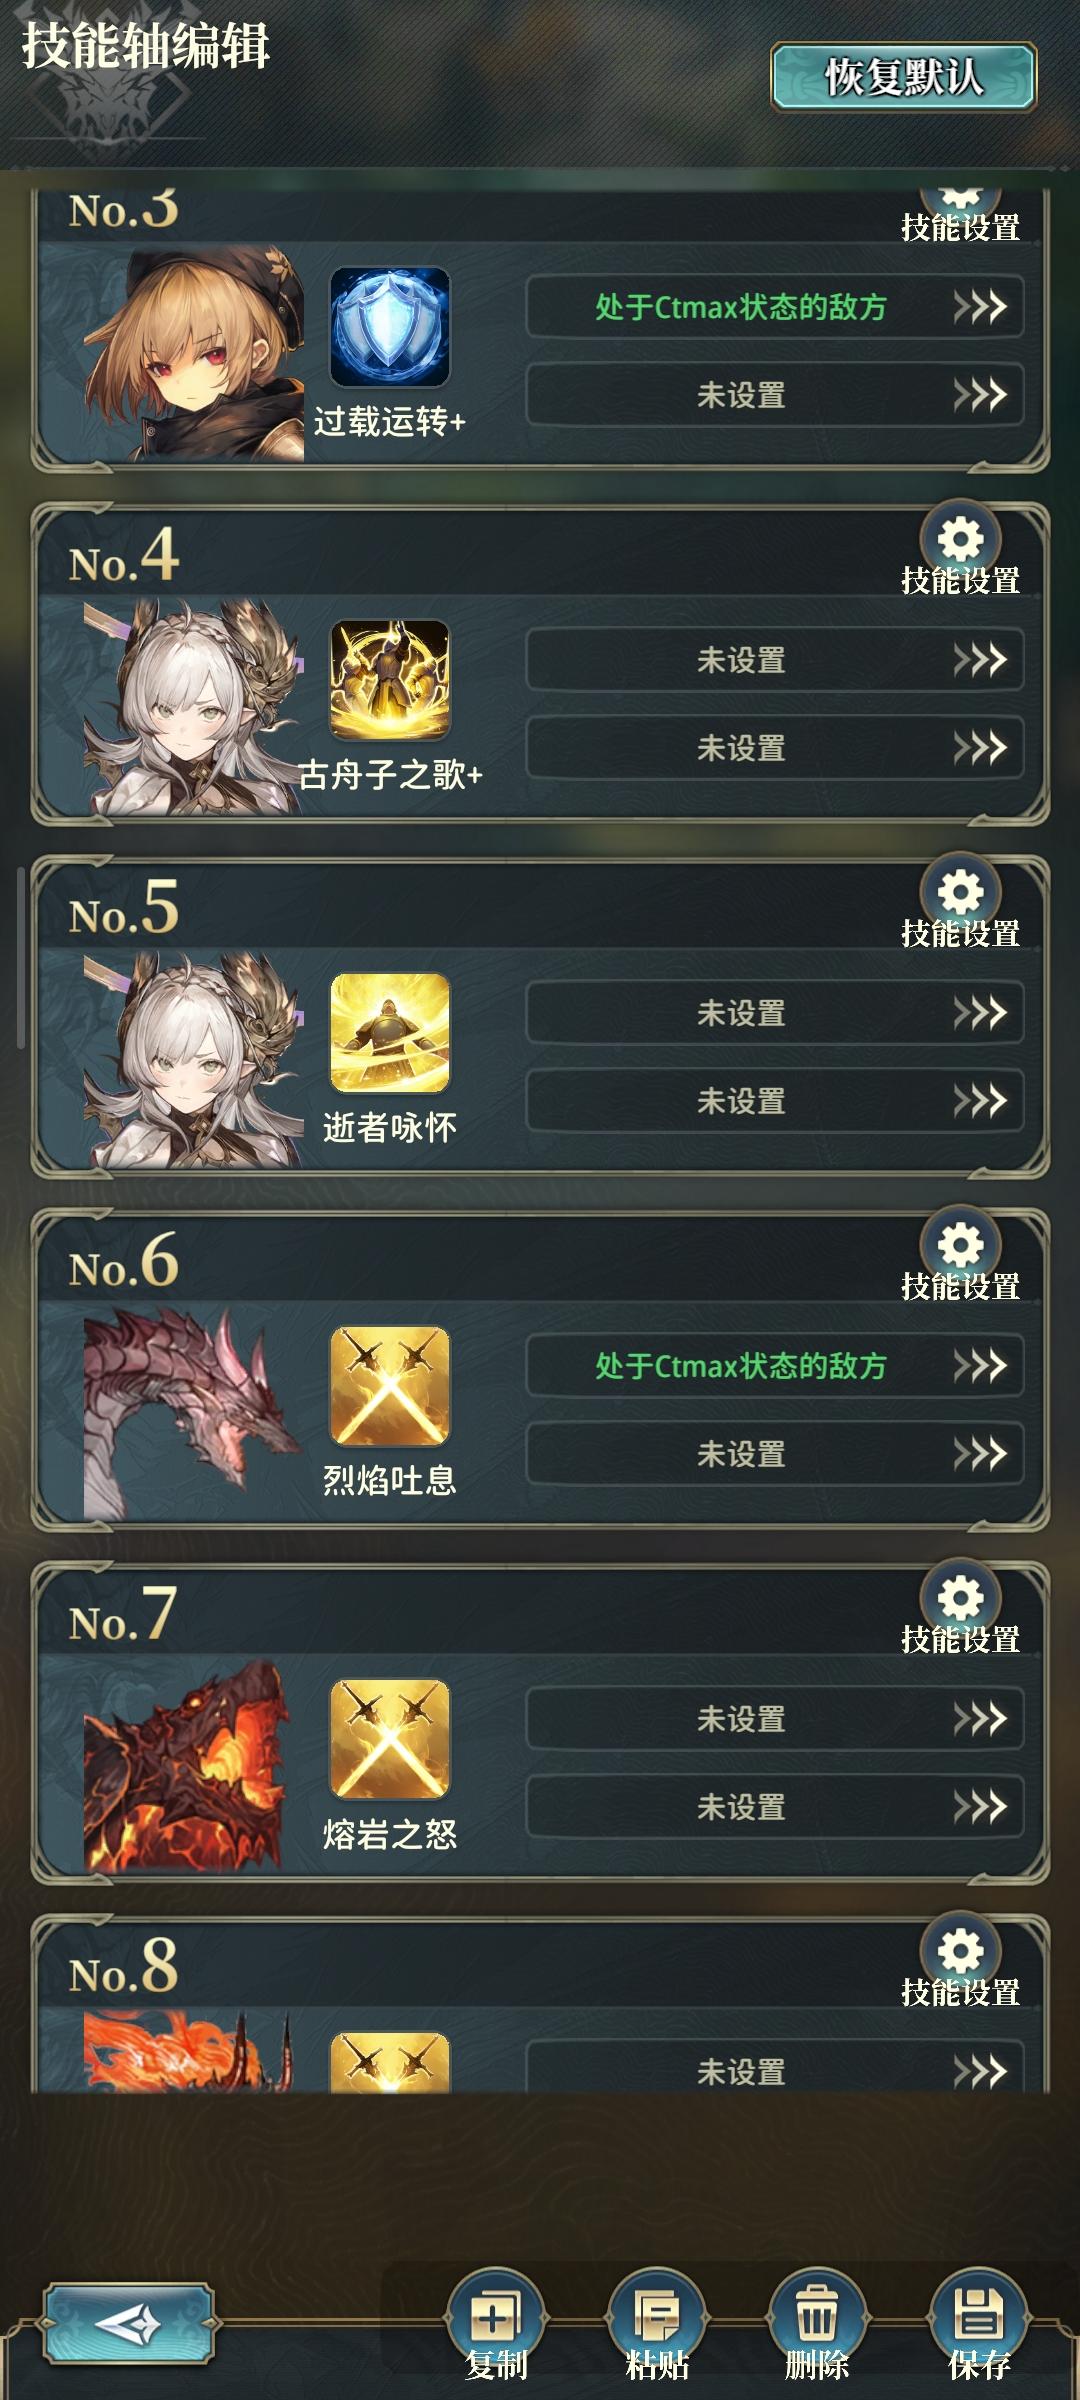Open skill settings gear for No.4

[x=960, y=541]
